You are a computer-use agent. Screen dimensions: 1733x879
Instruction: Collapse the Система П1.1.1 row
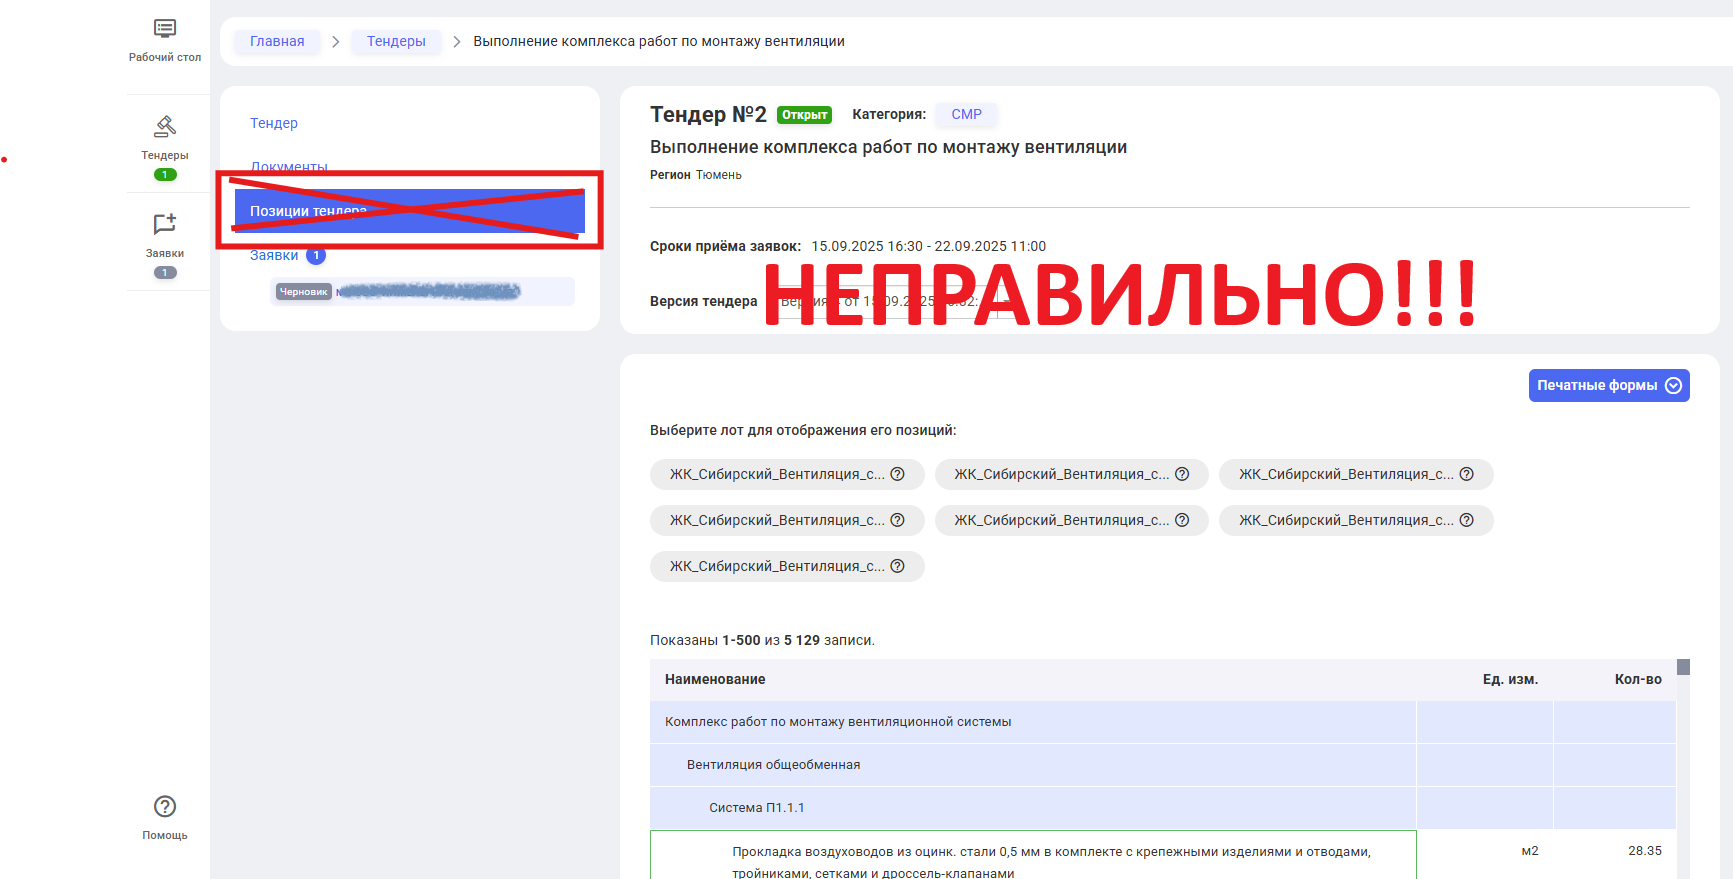[x=756, y=808]
